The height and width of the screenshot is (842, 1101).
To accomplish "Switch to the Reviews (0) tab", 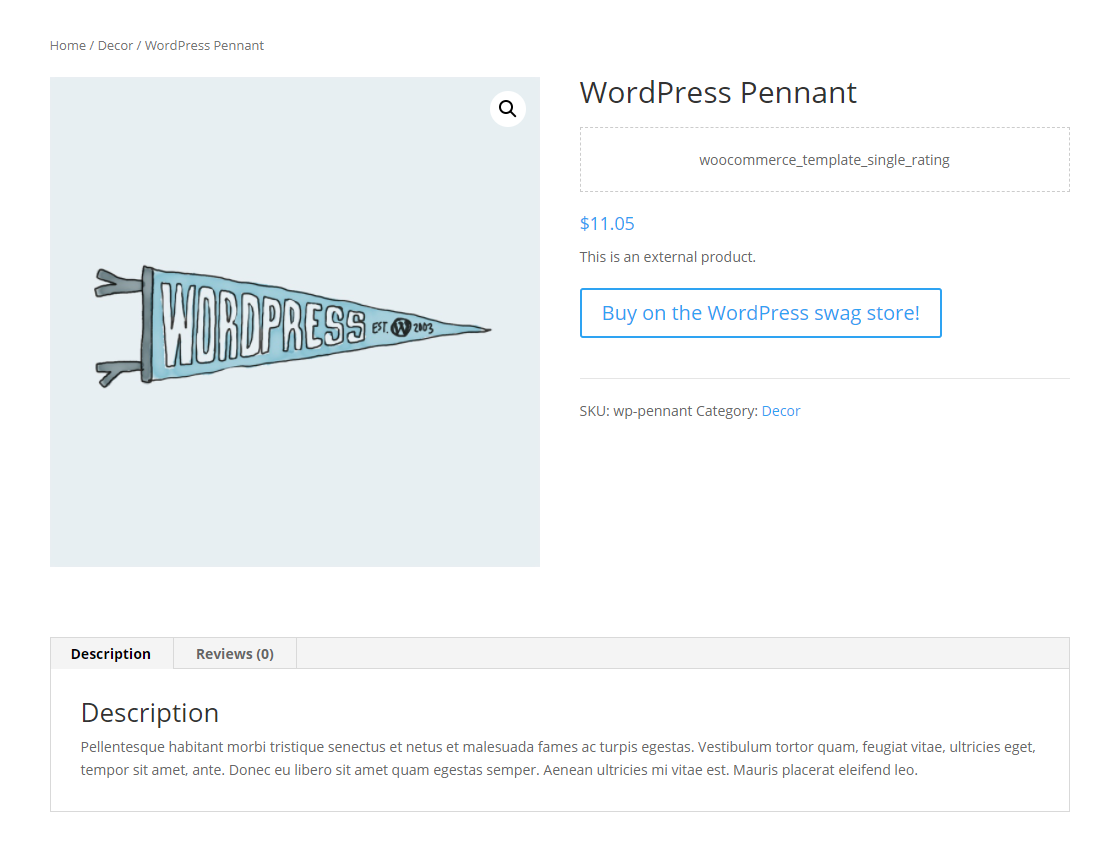I will pyautogui.click(x=235, y=654).
